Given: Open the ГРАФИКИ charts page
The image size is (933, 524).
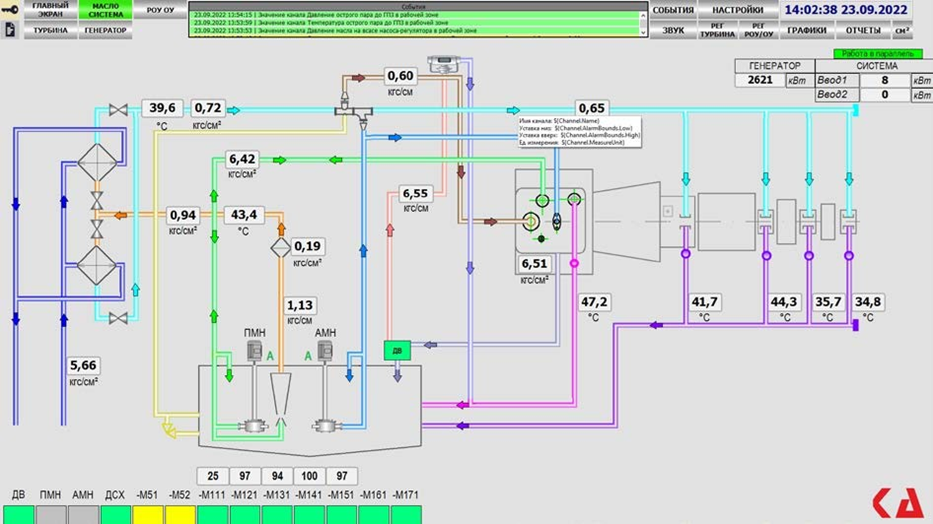Looking at the screenshot, I should click(x=806, y=30).
